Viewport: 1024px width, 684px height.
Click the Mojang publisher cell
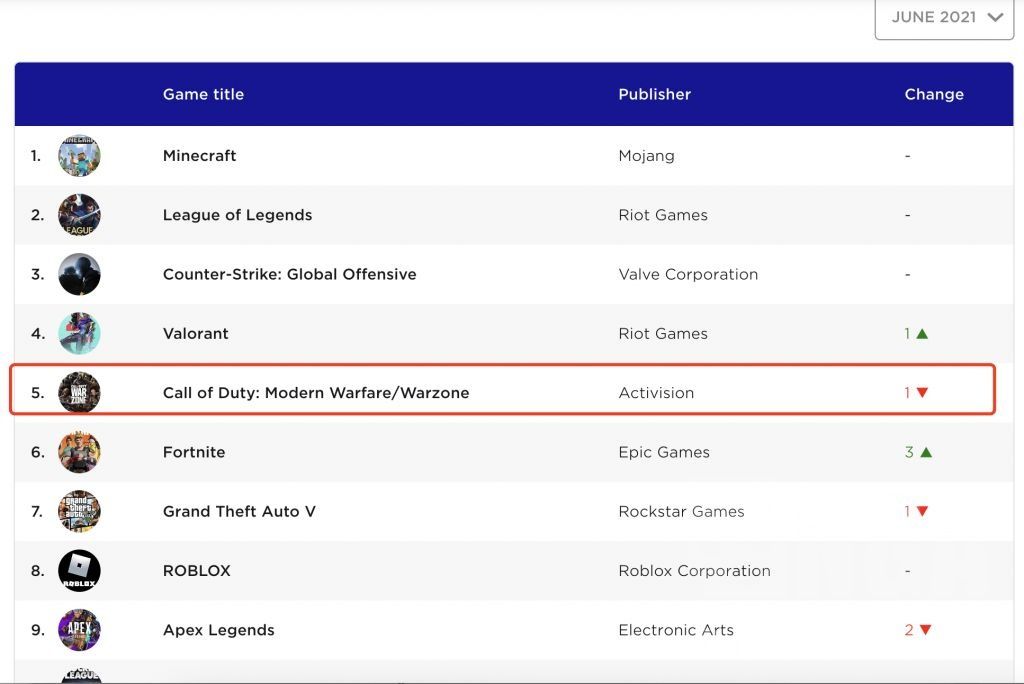[647, 156]
